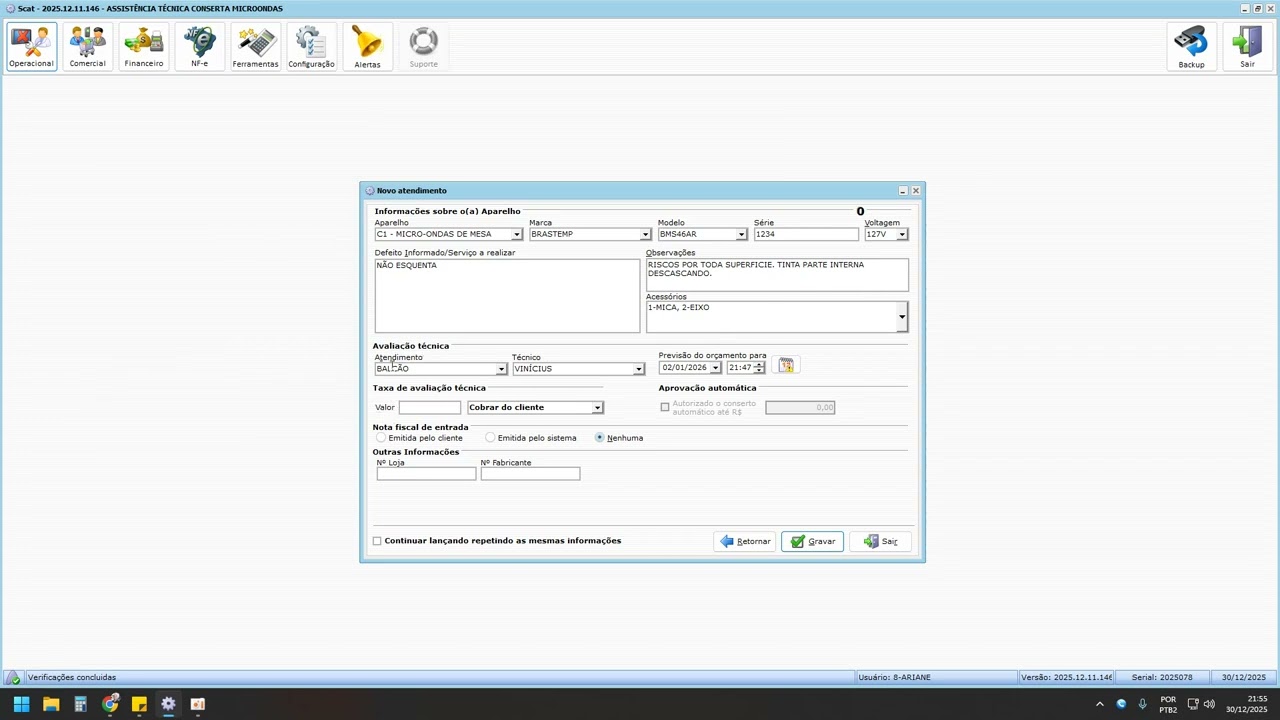Click the automatic approval R$ amount field
Image resolution: width=1280 pixels, height=720 pixels.
click(x=800, y=407)
